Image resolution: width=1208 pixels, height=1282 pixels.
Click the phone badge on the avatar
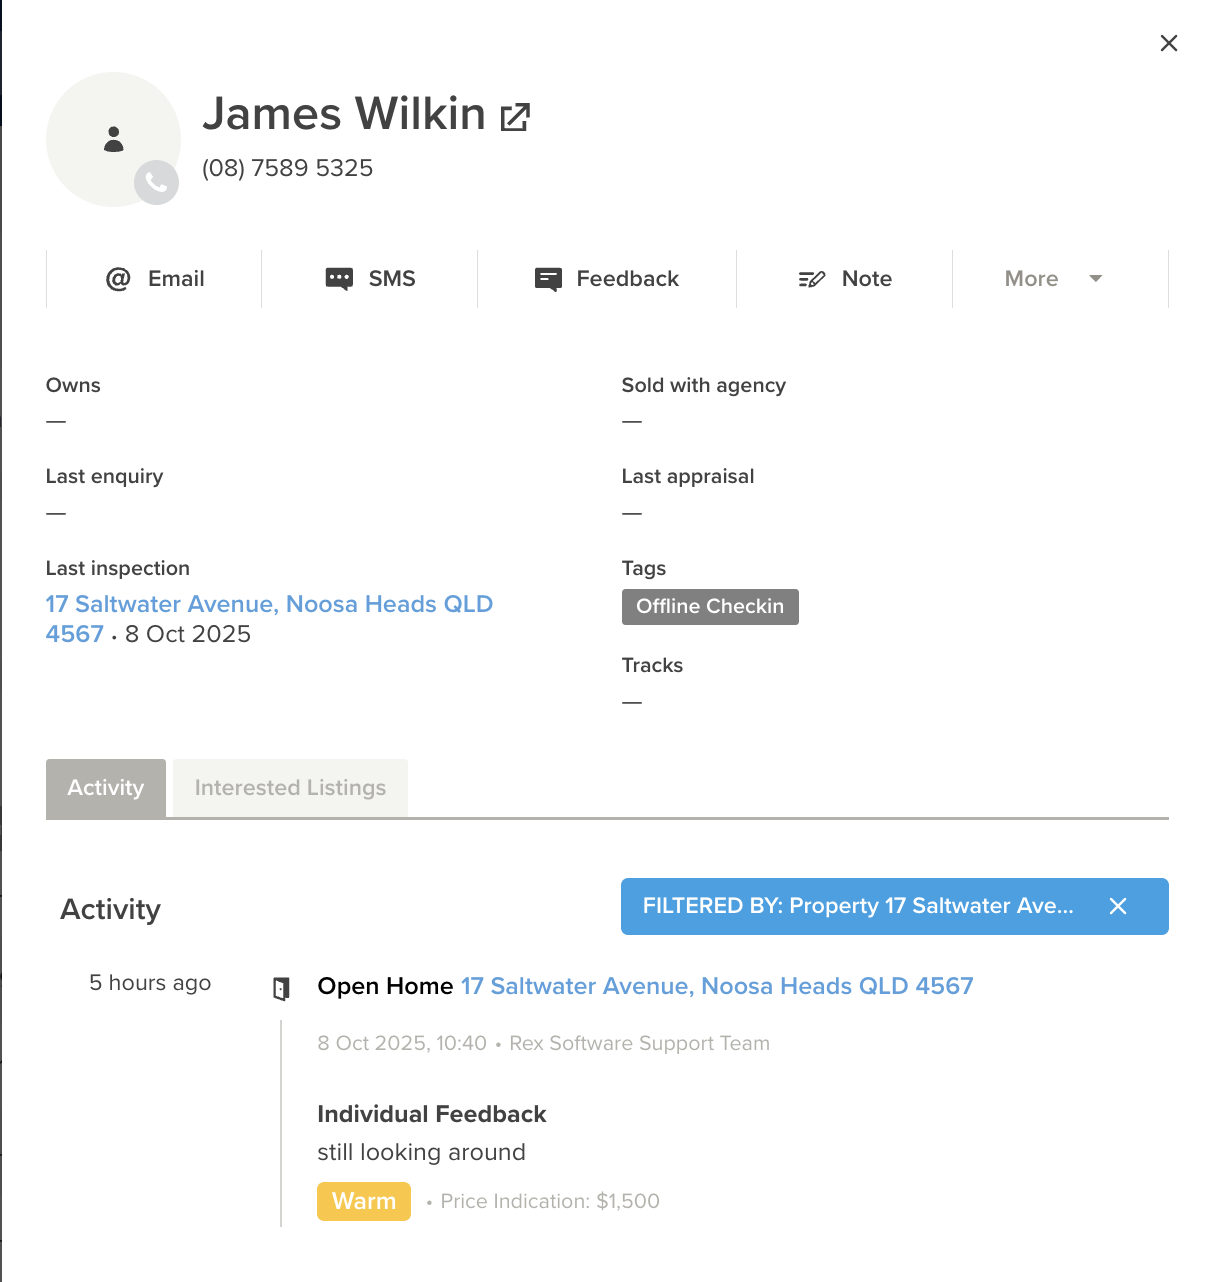click(x=156, y=182)
